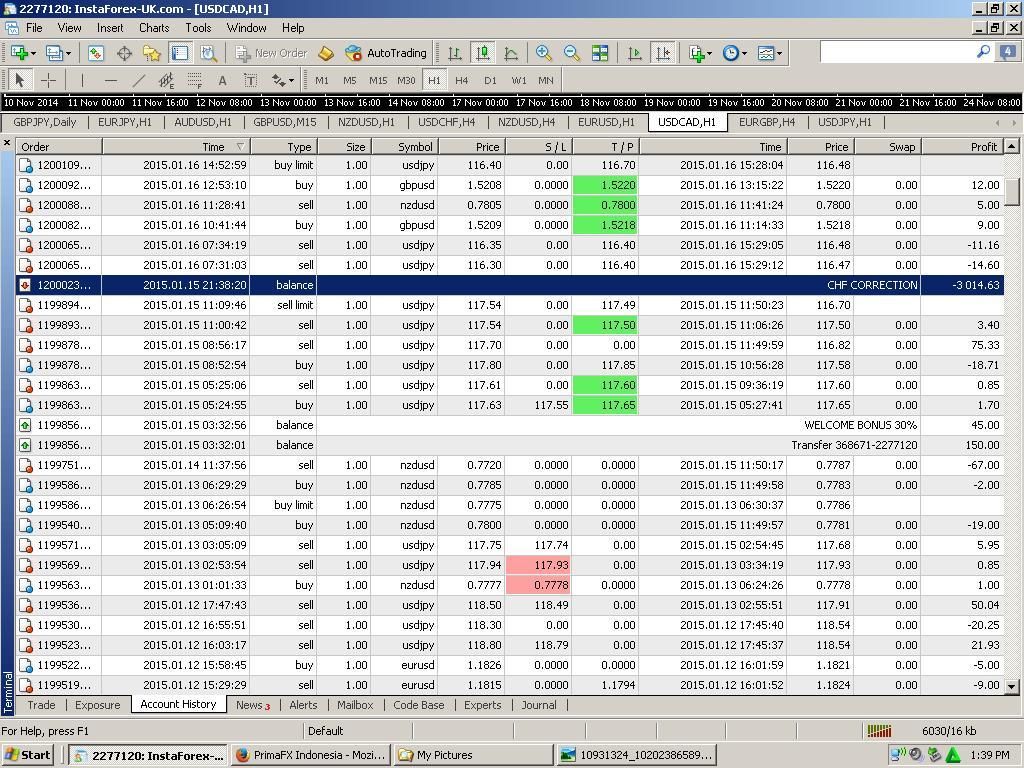The width and height of the screenshot is (1024, 768).
Task: Switch chart to bar chart style
Action: pos(455,53)
